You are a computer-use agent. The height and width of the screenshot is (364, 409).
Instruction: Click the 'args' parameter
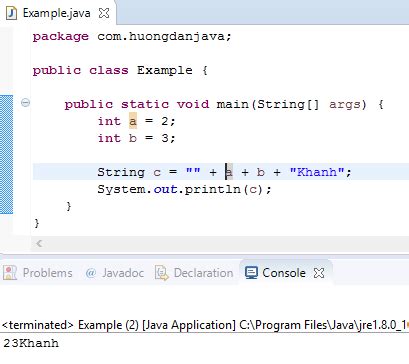pyautogui.click(x=345, y=104)
